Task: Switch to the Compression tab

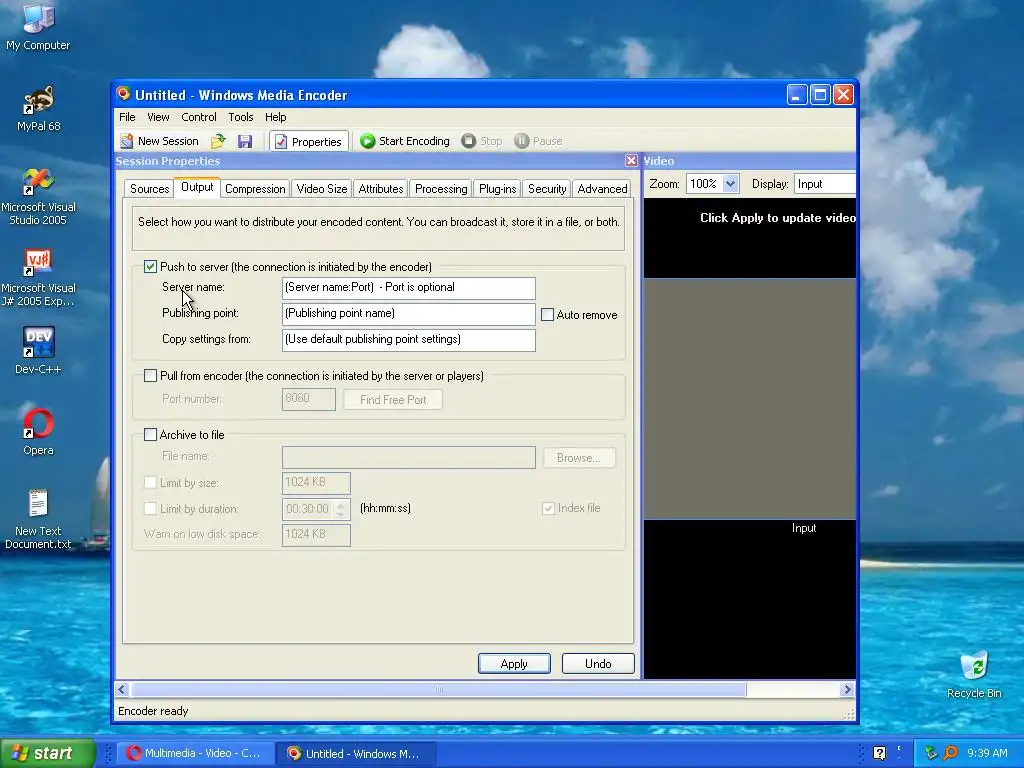Action: pyautogui.click(x=255, y=189)
